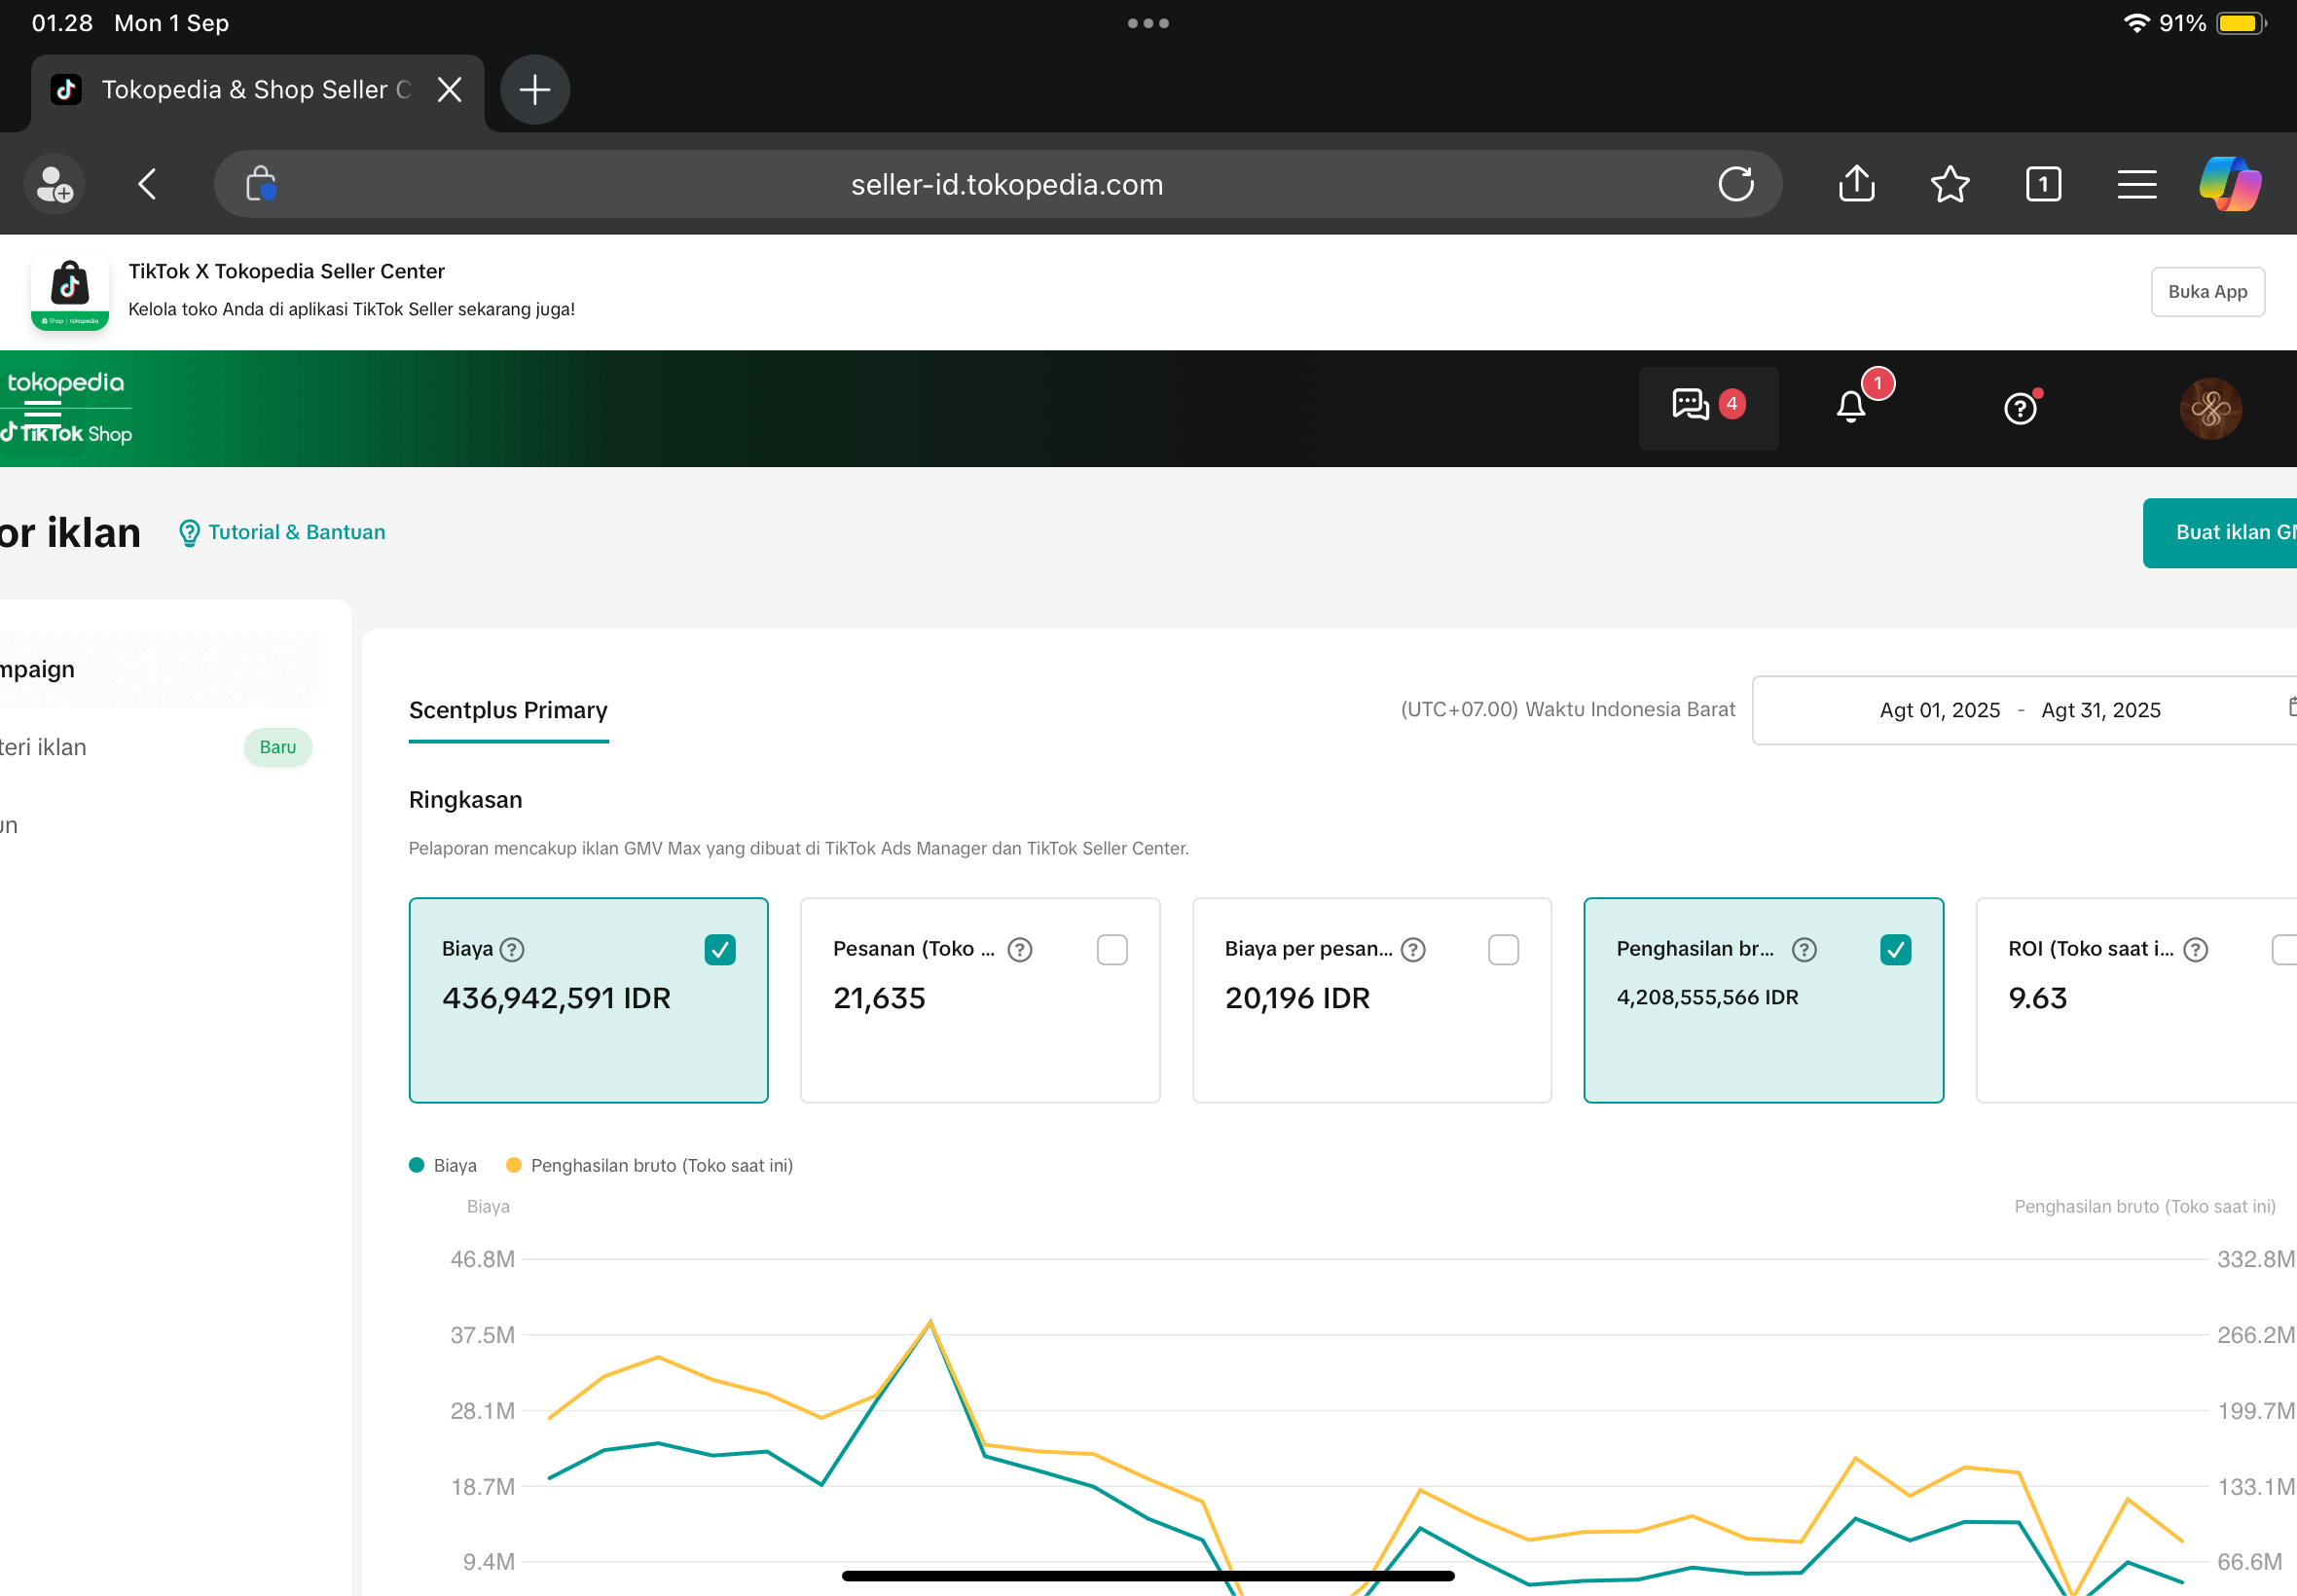Uncheck the Biaya metric checkbox
This screenshot has height=1596, width=2297.
[720, 950]
